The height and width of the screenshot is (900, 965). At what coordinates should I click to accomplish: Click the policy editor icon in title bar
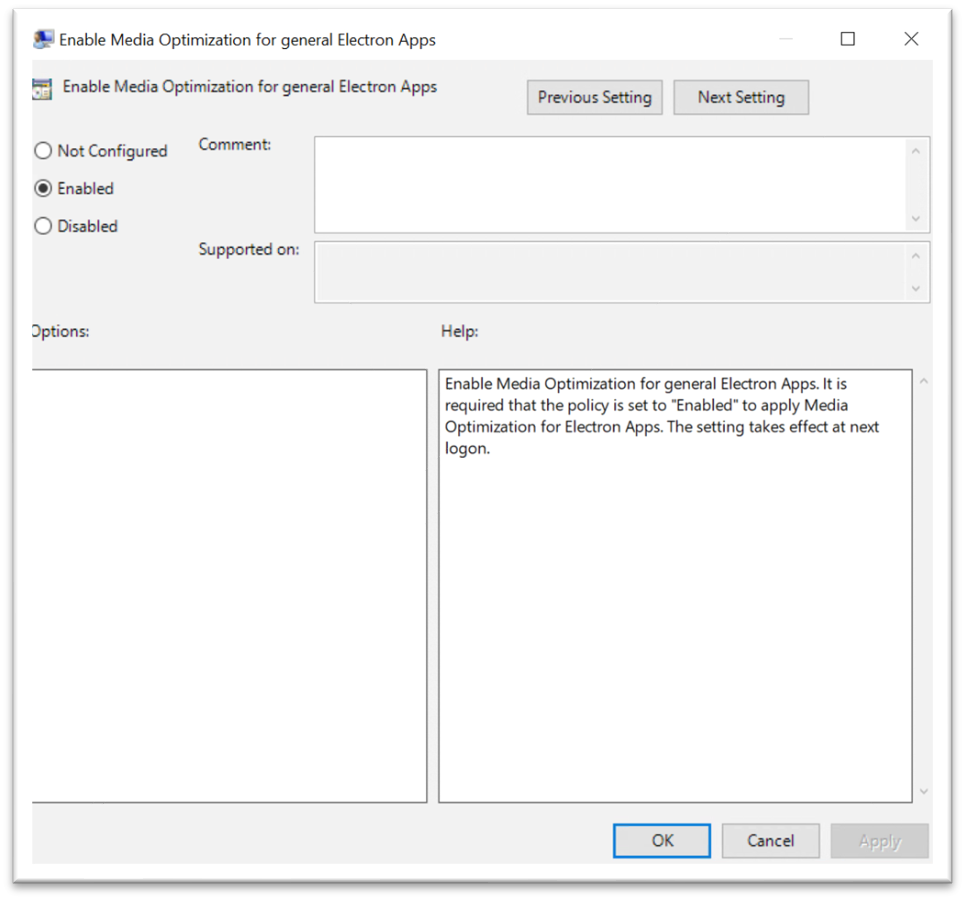pyautogui.click(x=43, y=40)
